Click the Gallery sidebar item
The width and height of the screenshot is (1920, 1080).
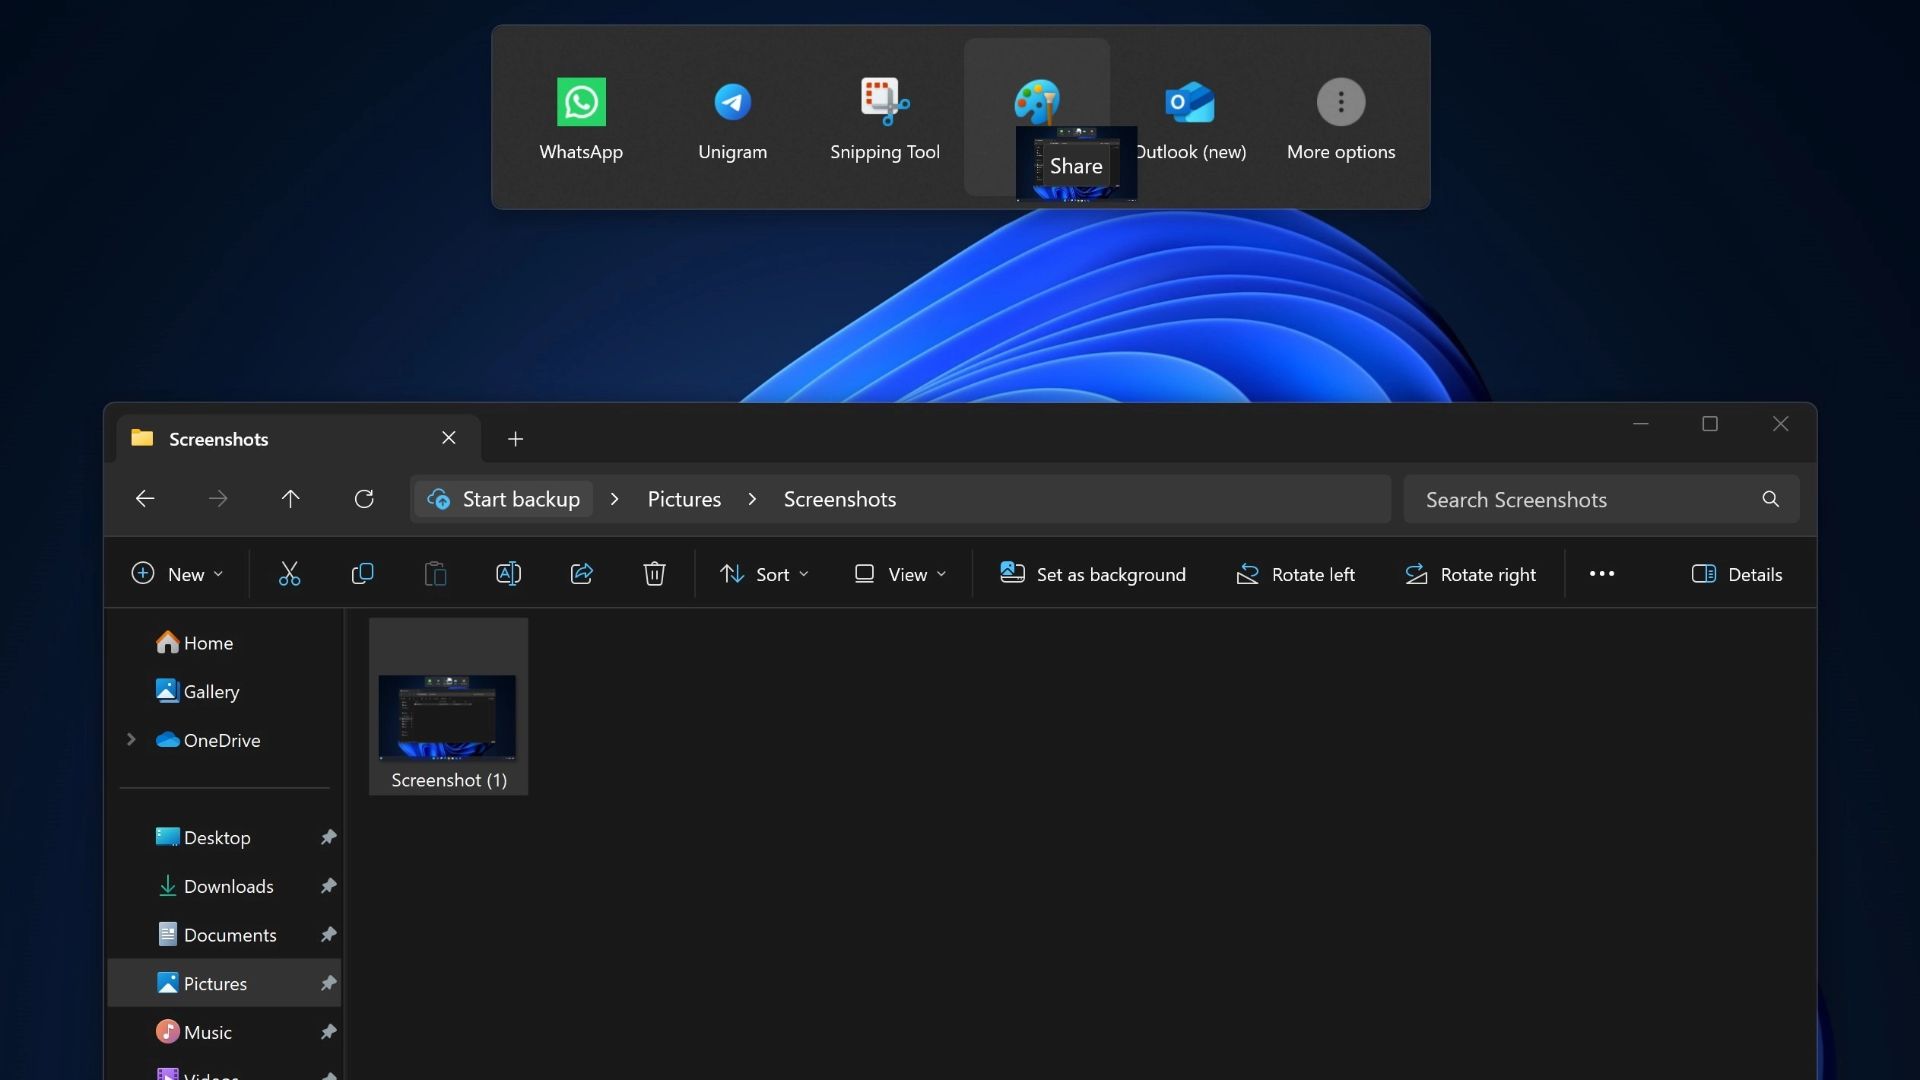211,692
